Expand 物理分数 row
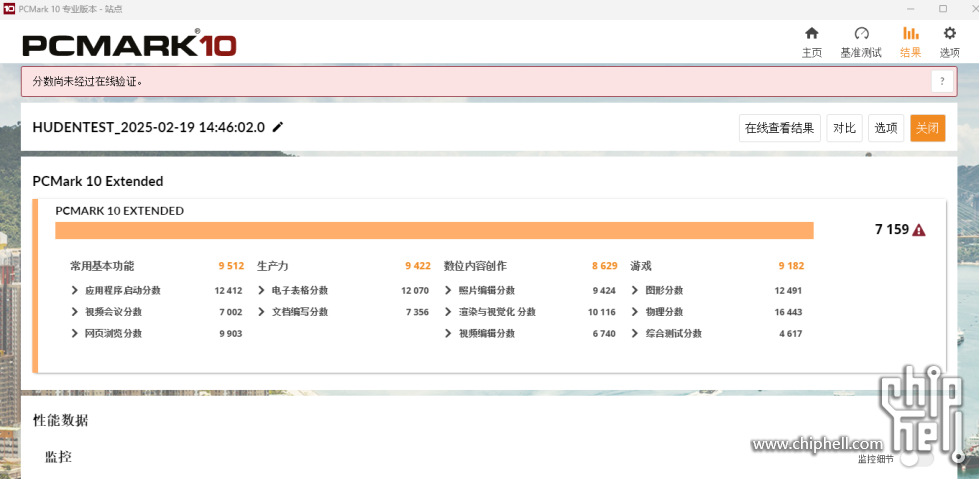 click(635, 312)
